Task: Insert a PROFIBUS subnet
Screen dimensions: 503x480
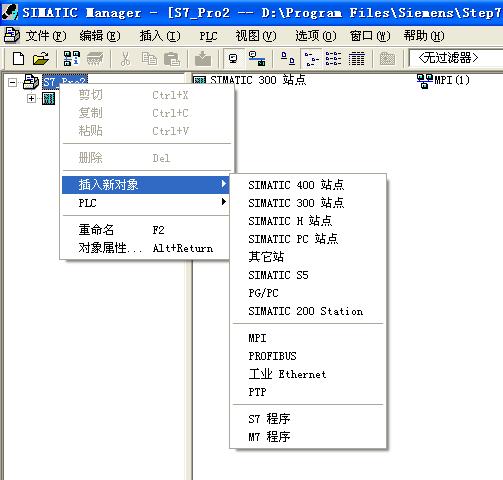Action: 308,356
